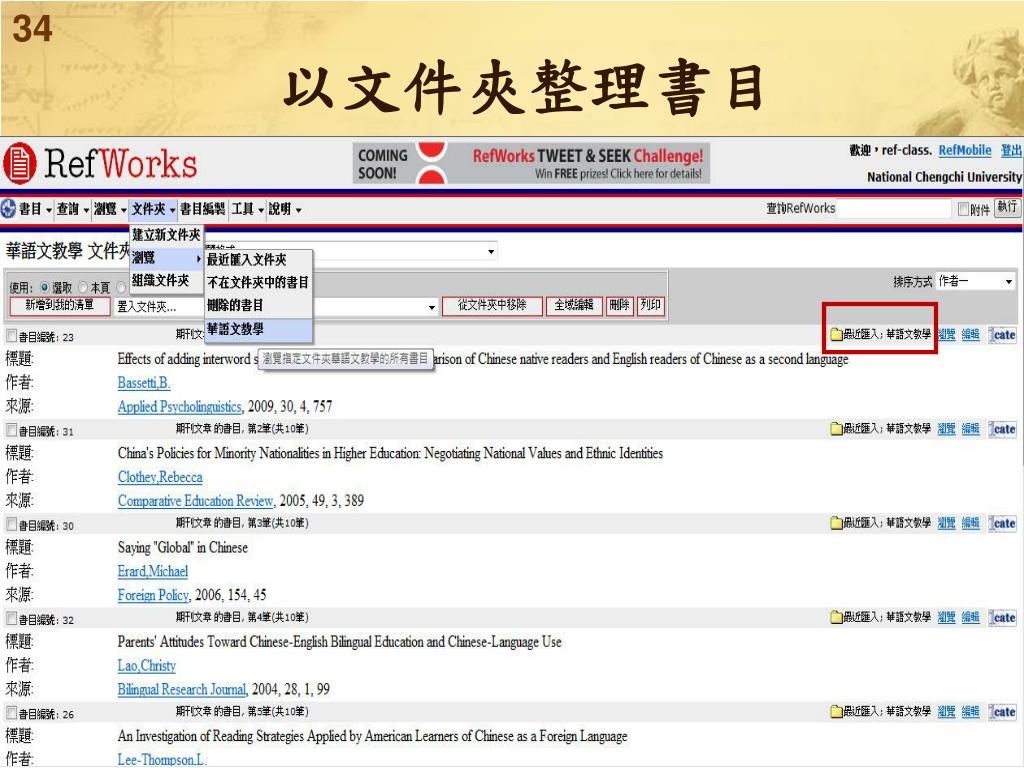Check the box for 書目編號 31
The height and width of the screenshot is (768, 1024).
coord(11,430)
